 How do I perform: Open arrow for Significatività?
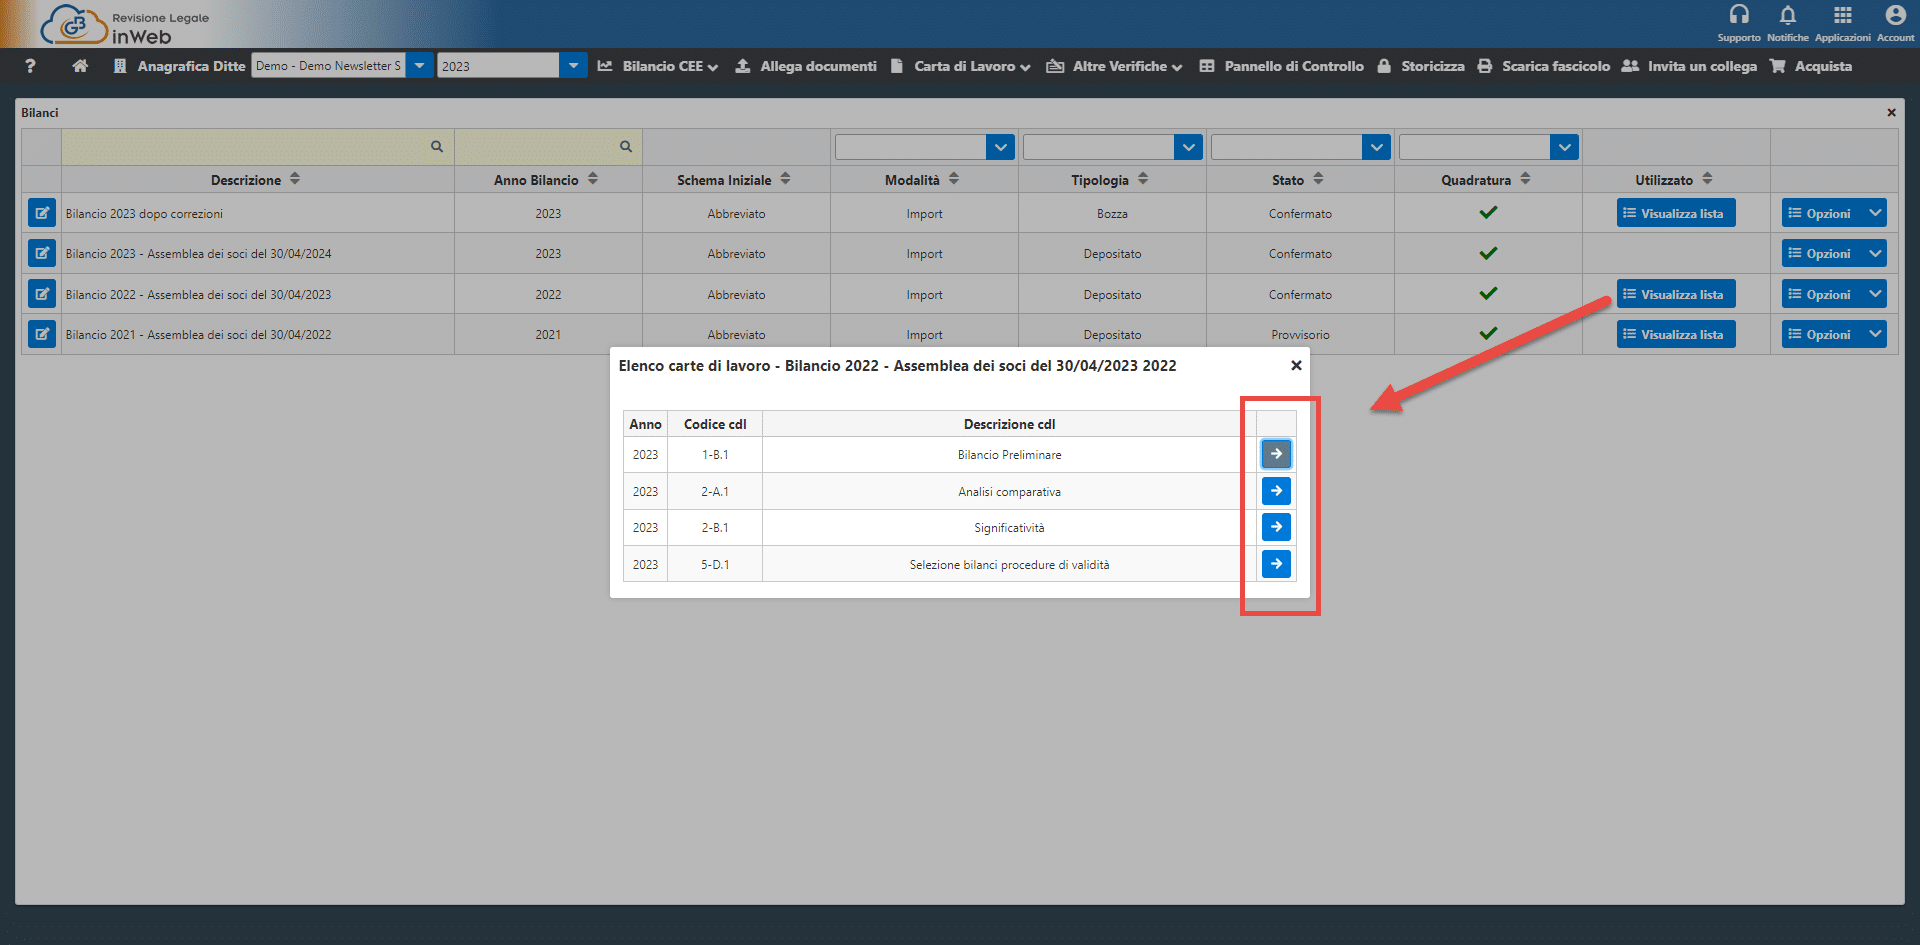1276,527
